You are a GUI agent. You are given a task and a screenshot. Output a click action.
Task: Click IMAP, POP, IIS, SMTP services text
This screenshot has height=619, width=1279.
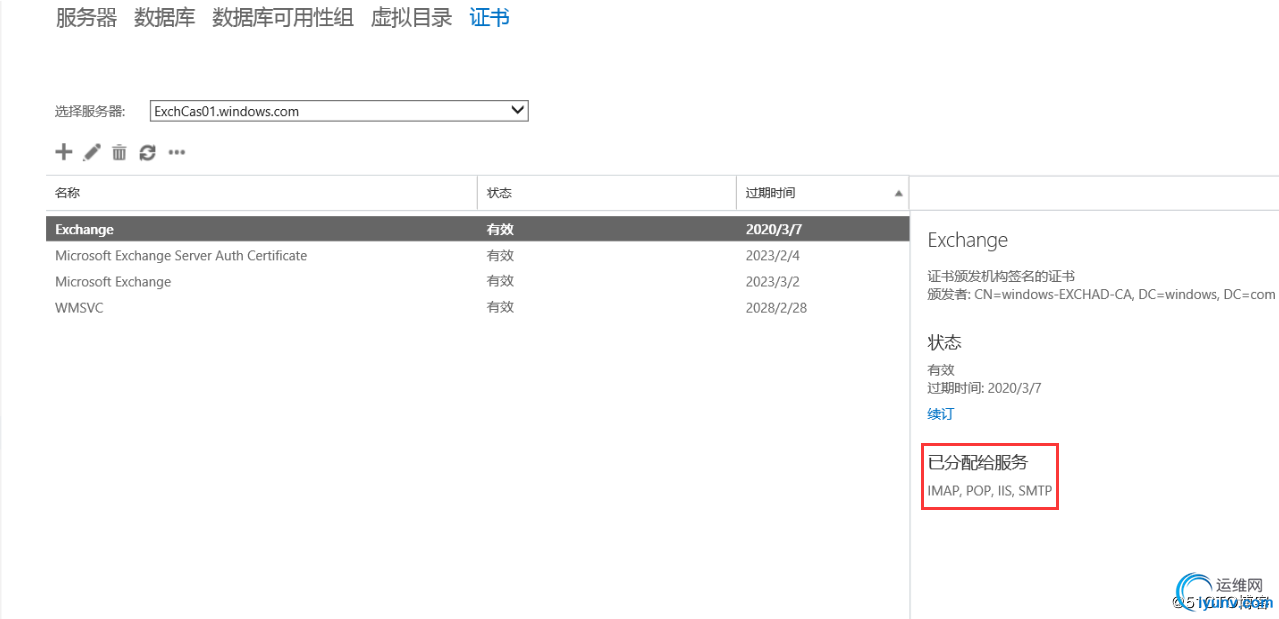[x=990, y=491]
